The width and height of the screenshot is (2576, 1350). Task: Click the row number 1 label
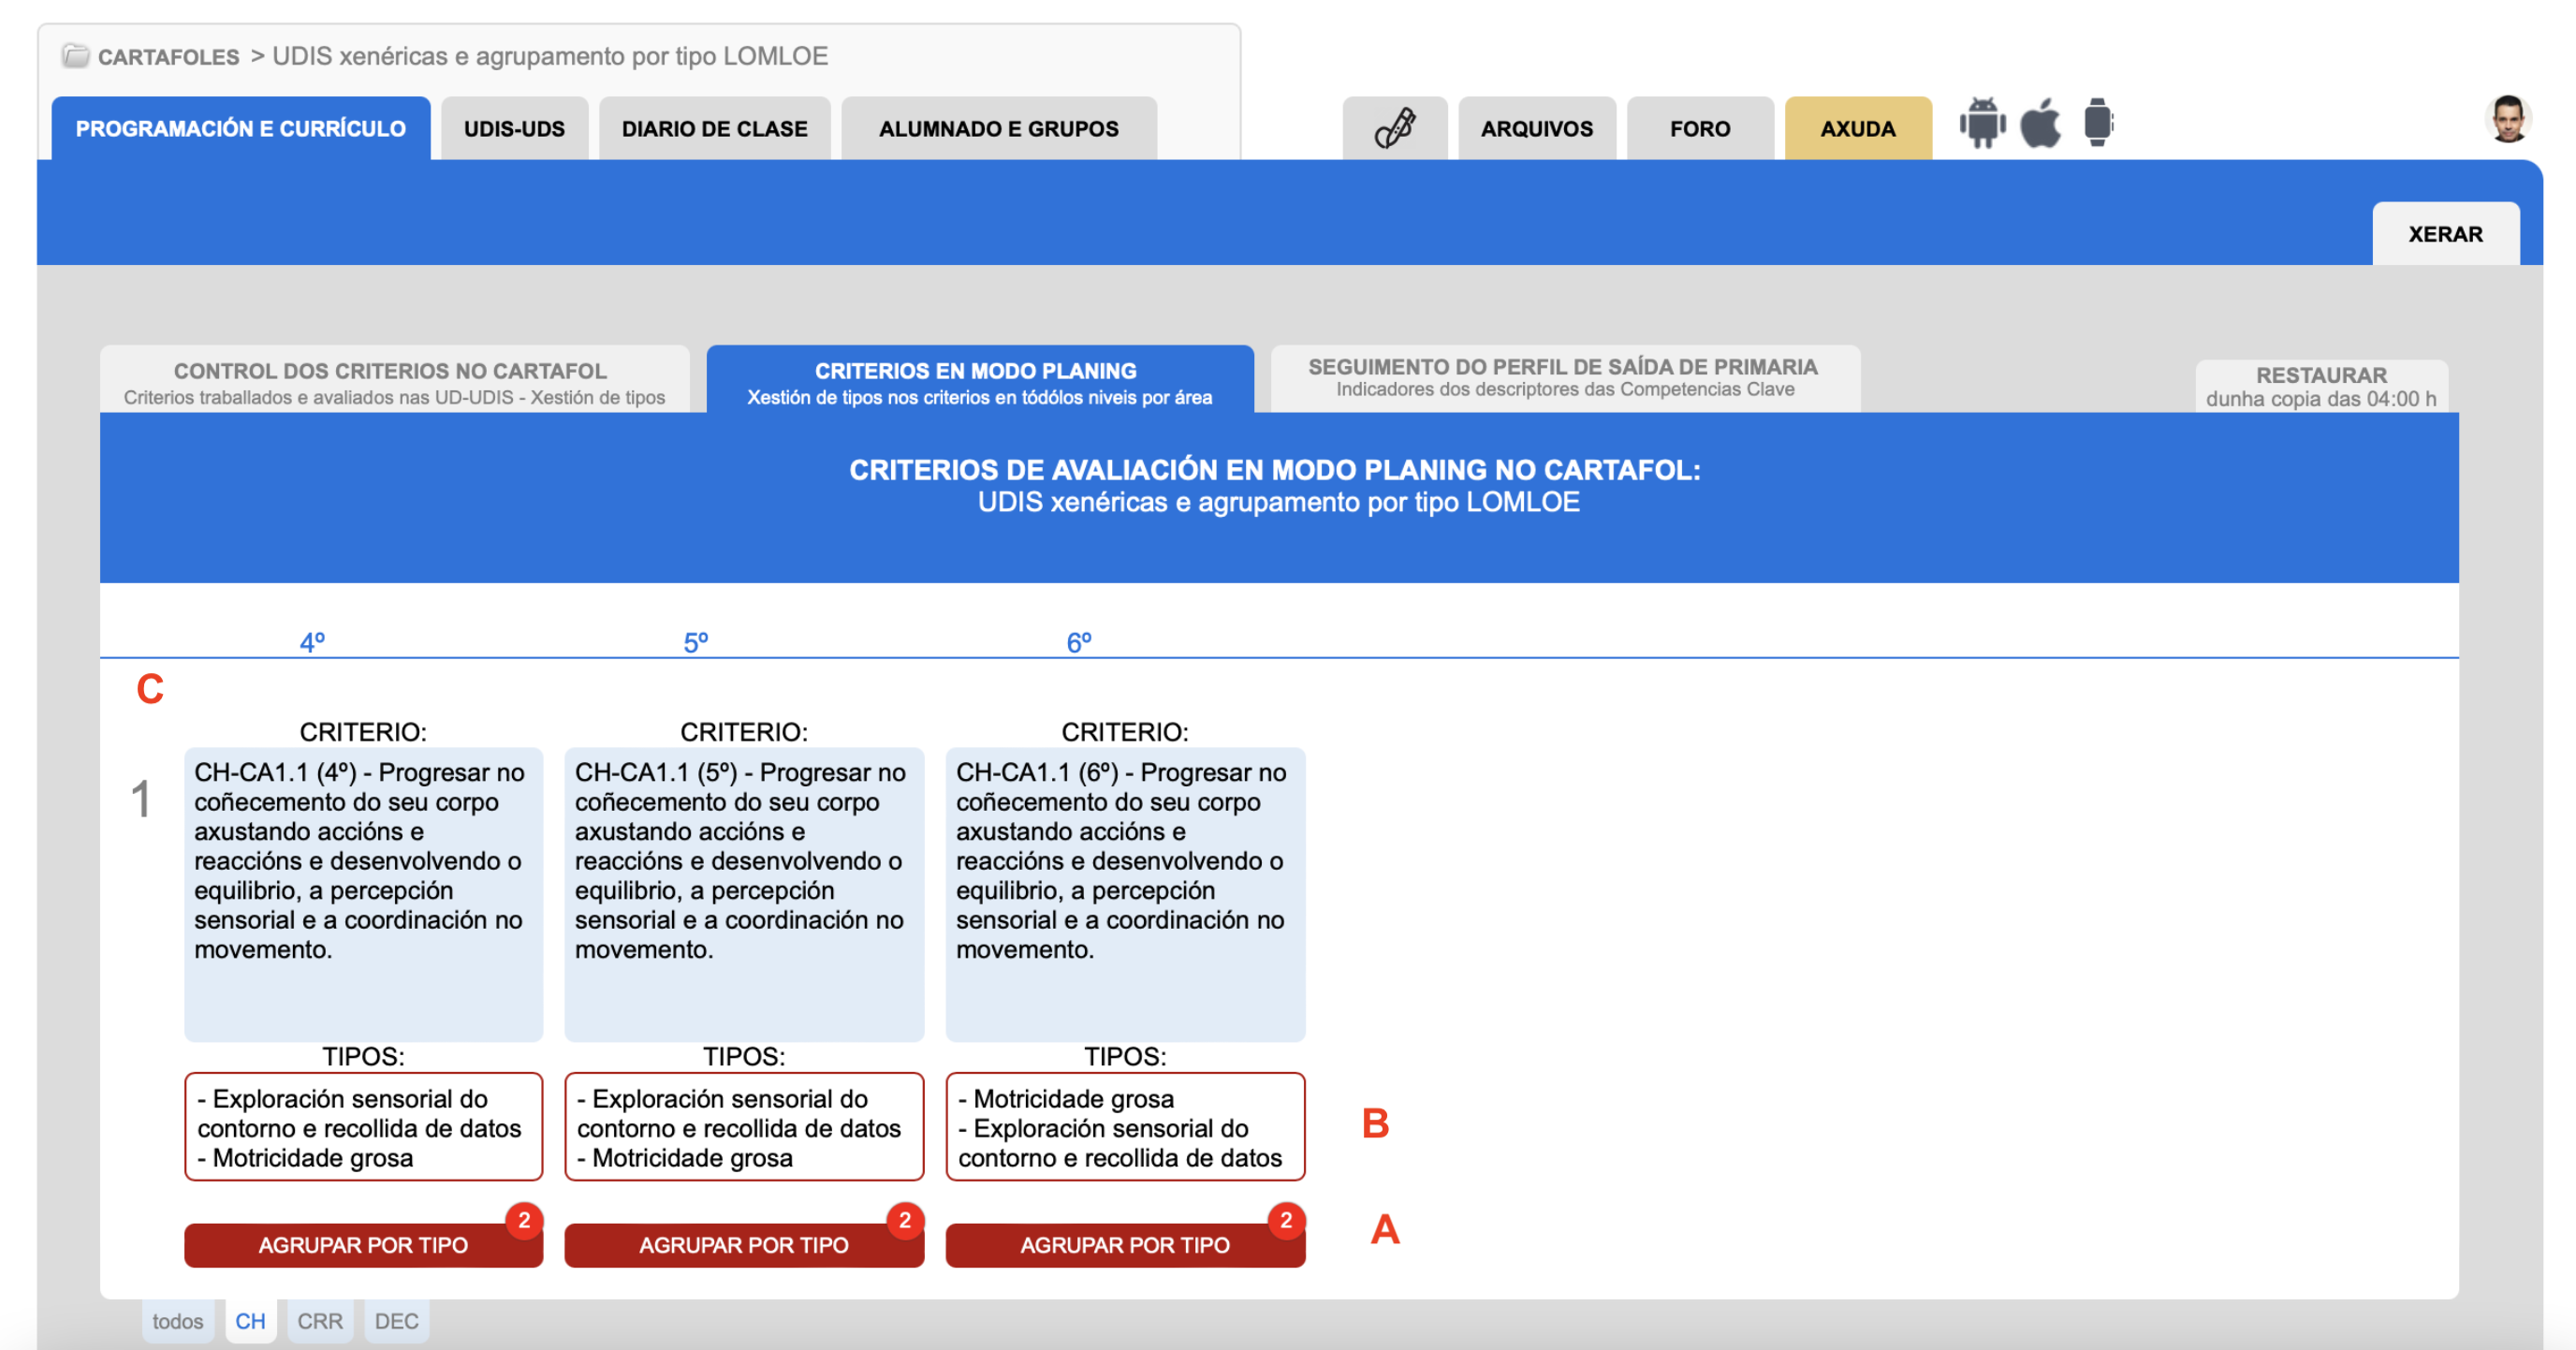(141, 799)
